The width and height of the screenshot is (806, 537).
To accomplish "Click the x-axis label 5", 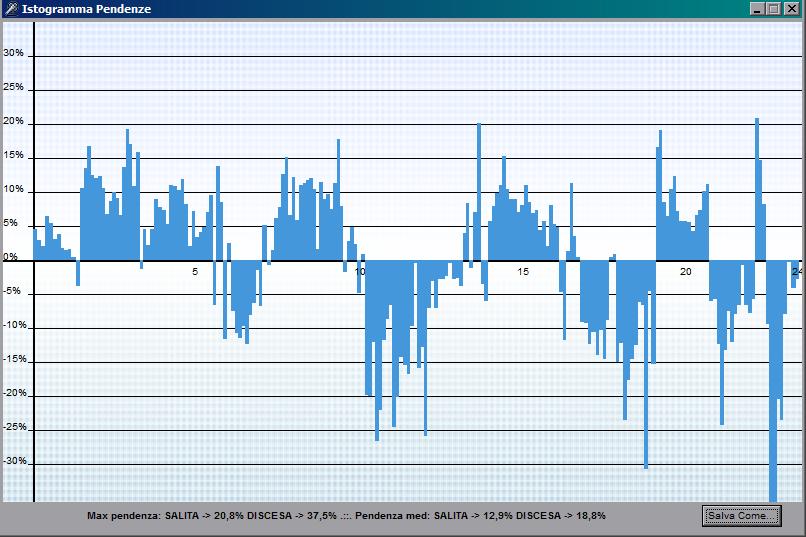I will point(195,271).
